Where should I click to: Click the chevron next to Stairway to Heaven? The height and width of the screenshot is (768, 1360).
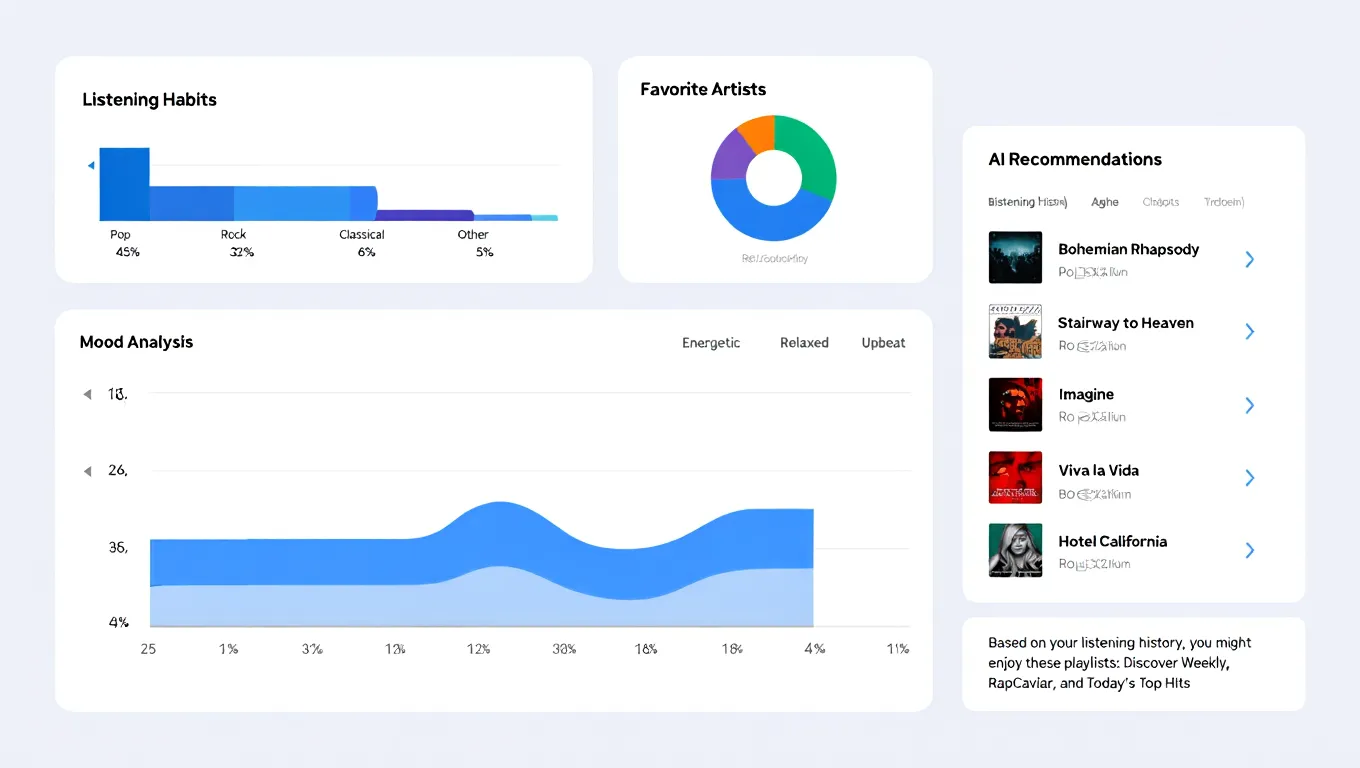tap(1249, 332)
